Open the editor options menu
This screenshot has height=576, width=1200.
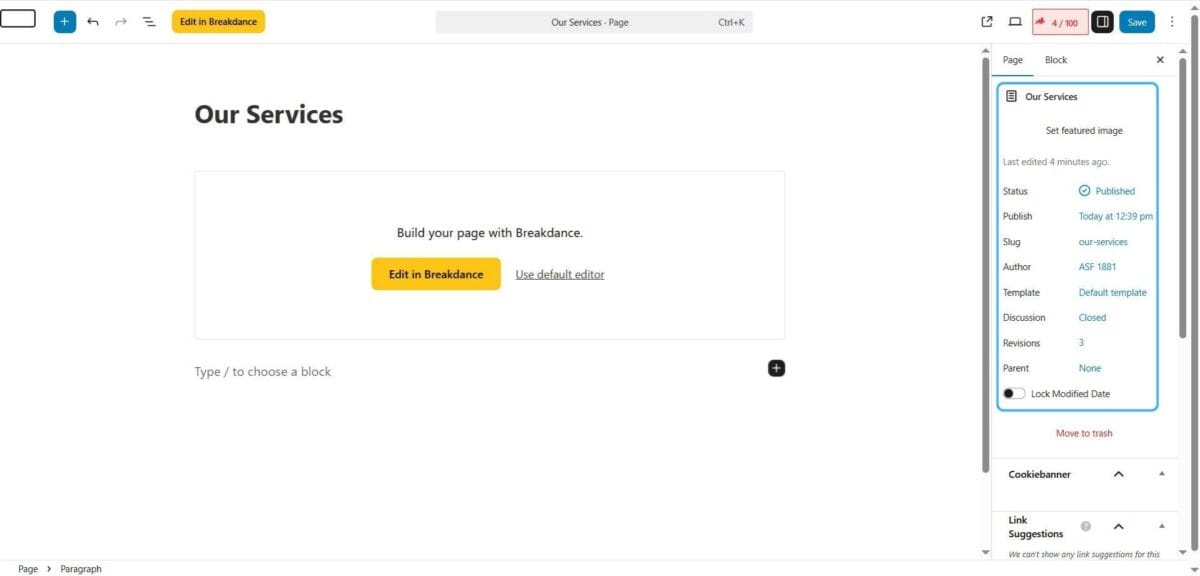pos(1171,21)
